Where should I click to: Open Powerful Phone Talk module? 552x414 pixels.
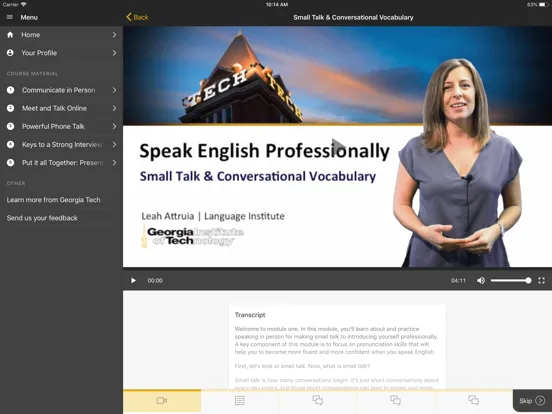coord(61,126)
